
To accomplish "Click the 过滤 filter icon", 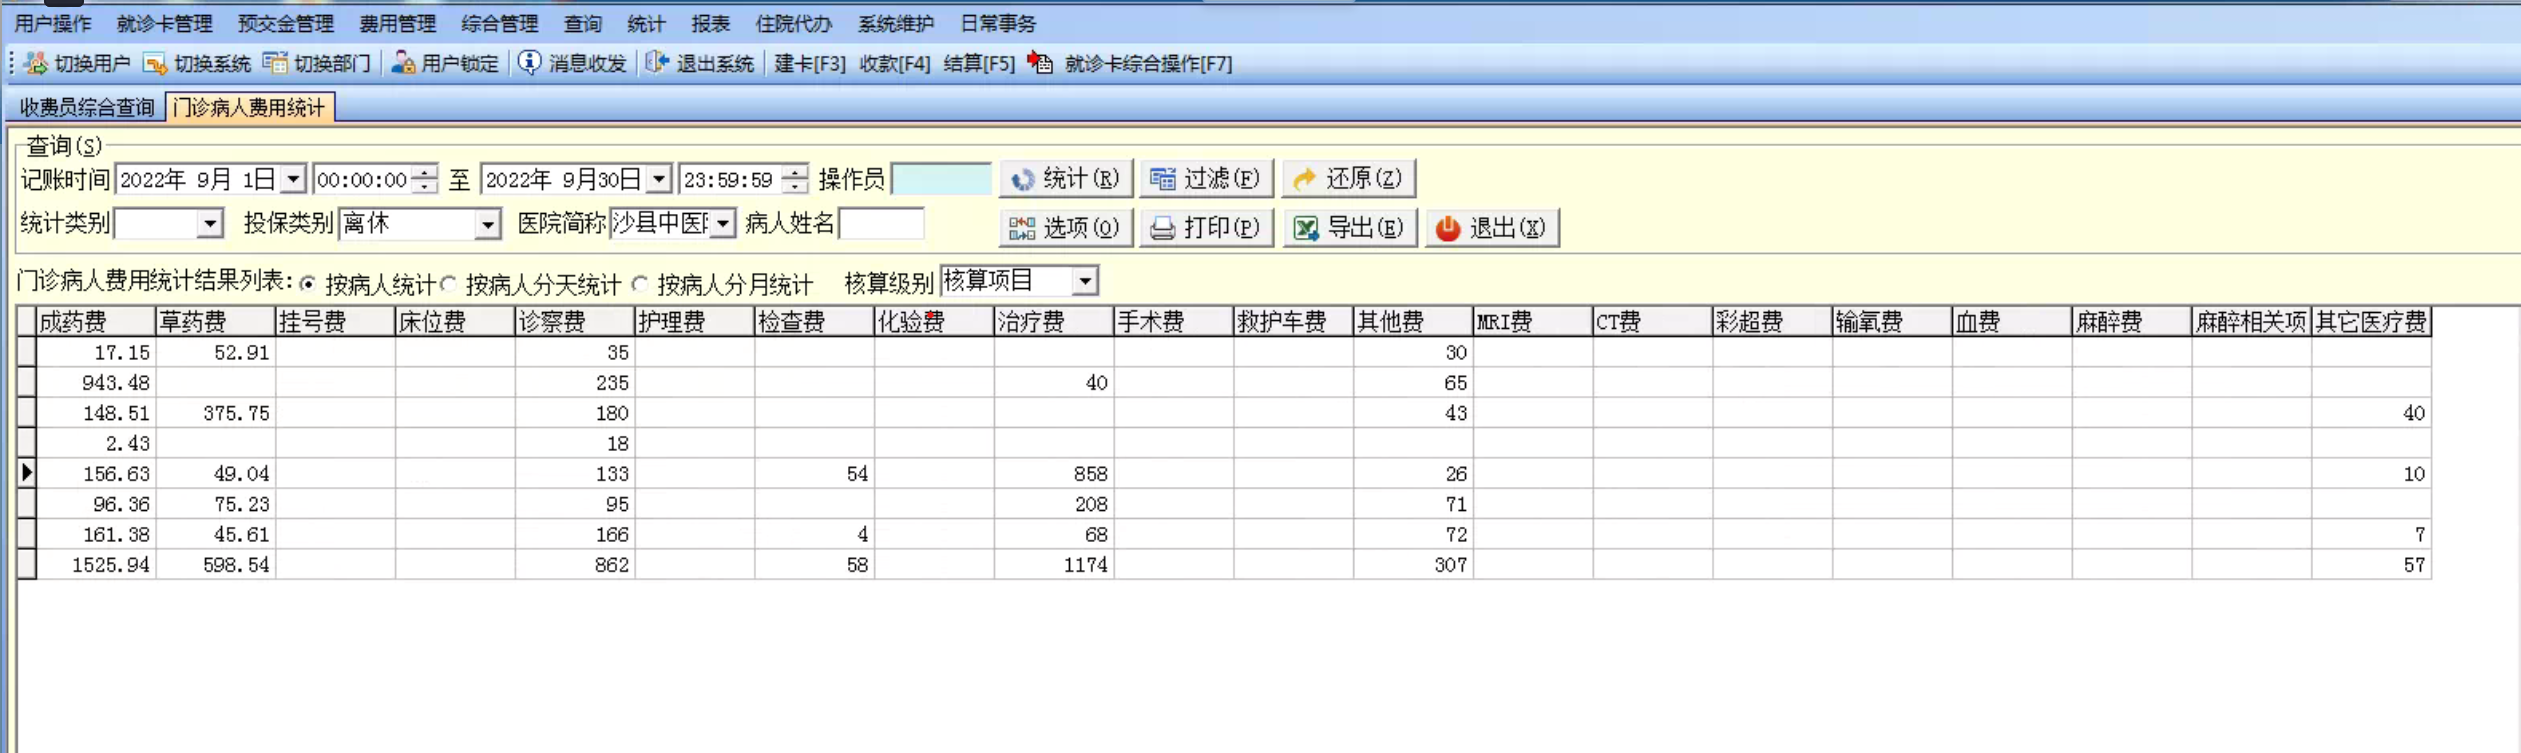I will click(x=1162, y=179).
